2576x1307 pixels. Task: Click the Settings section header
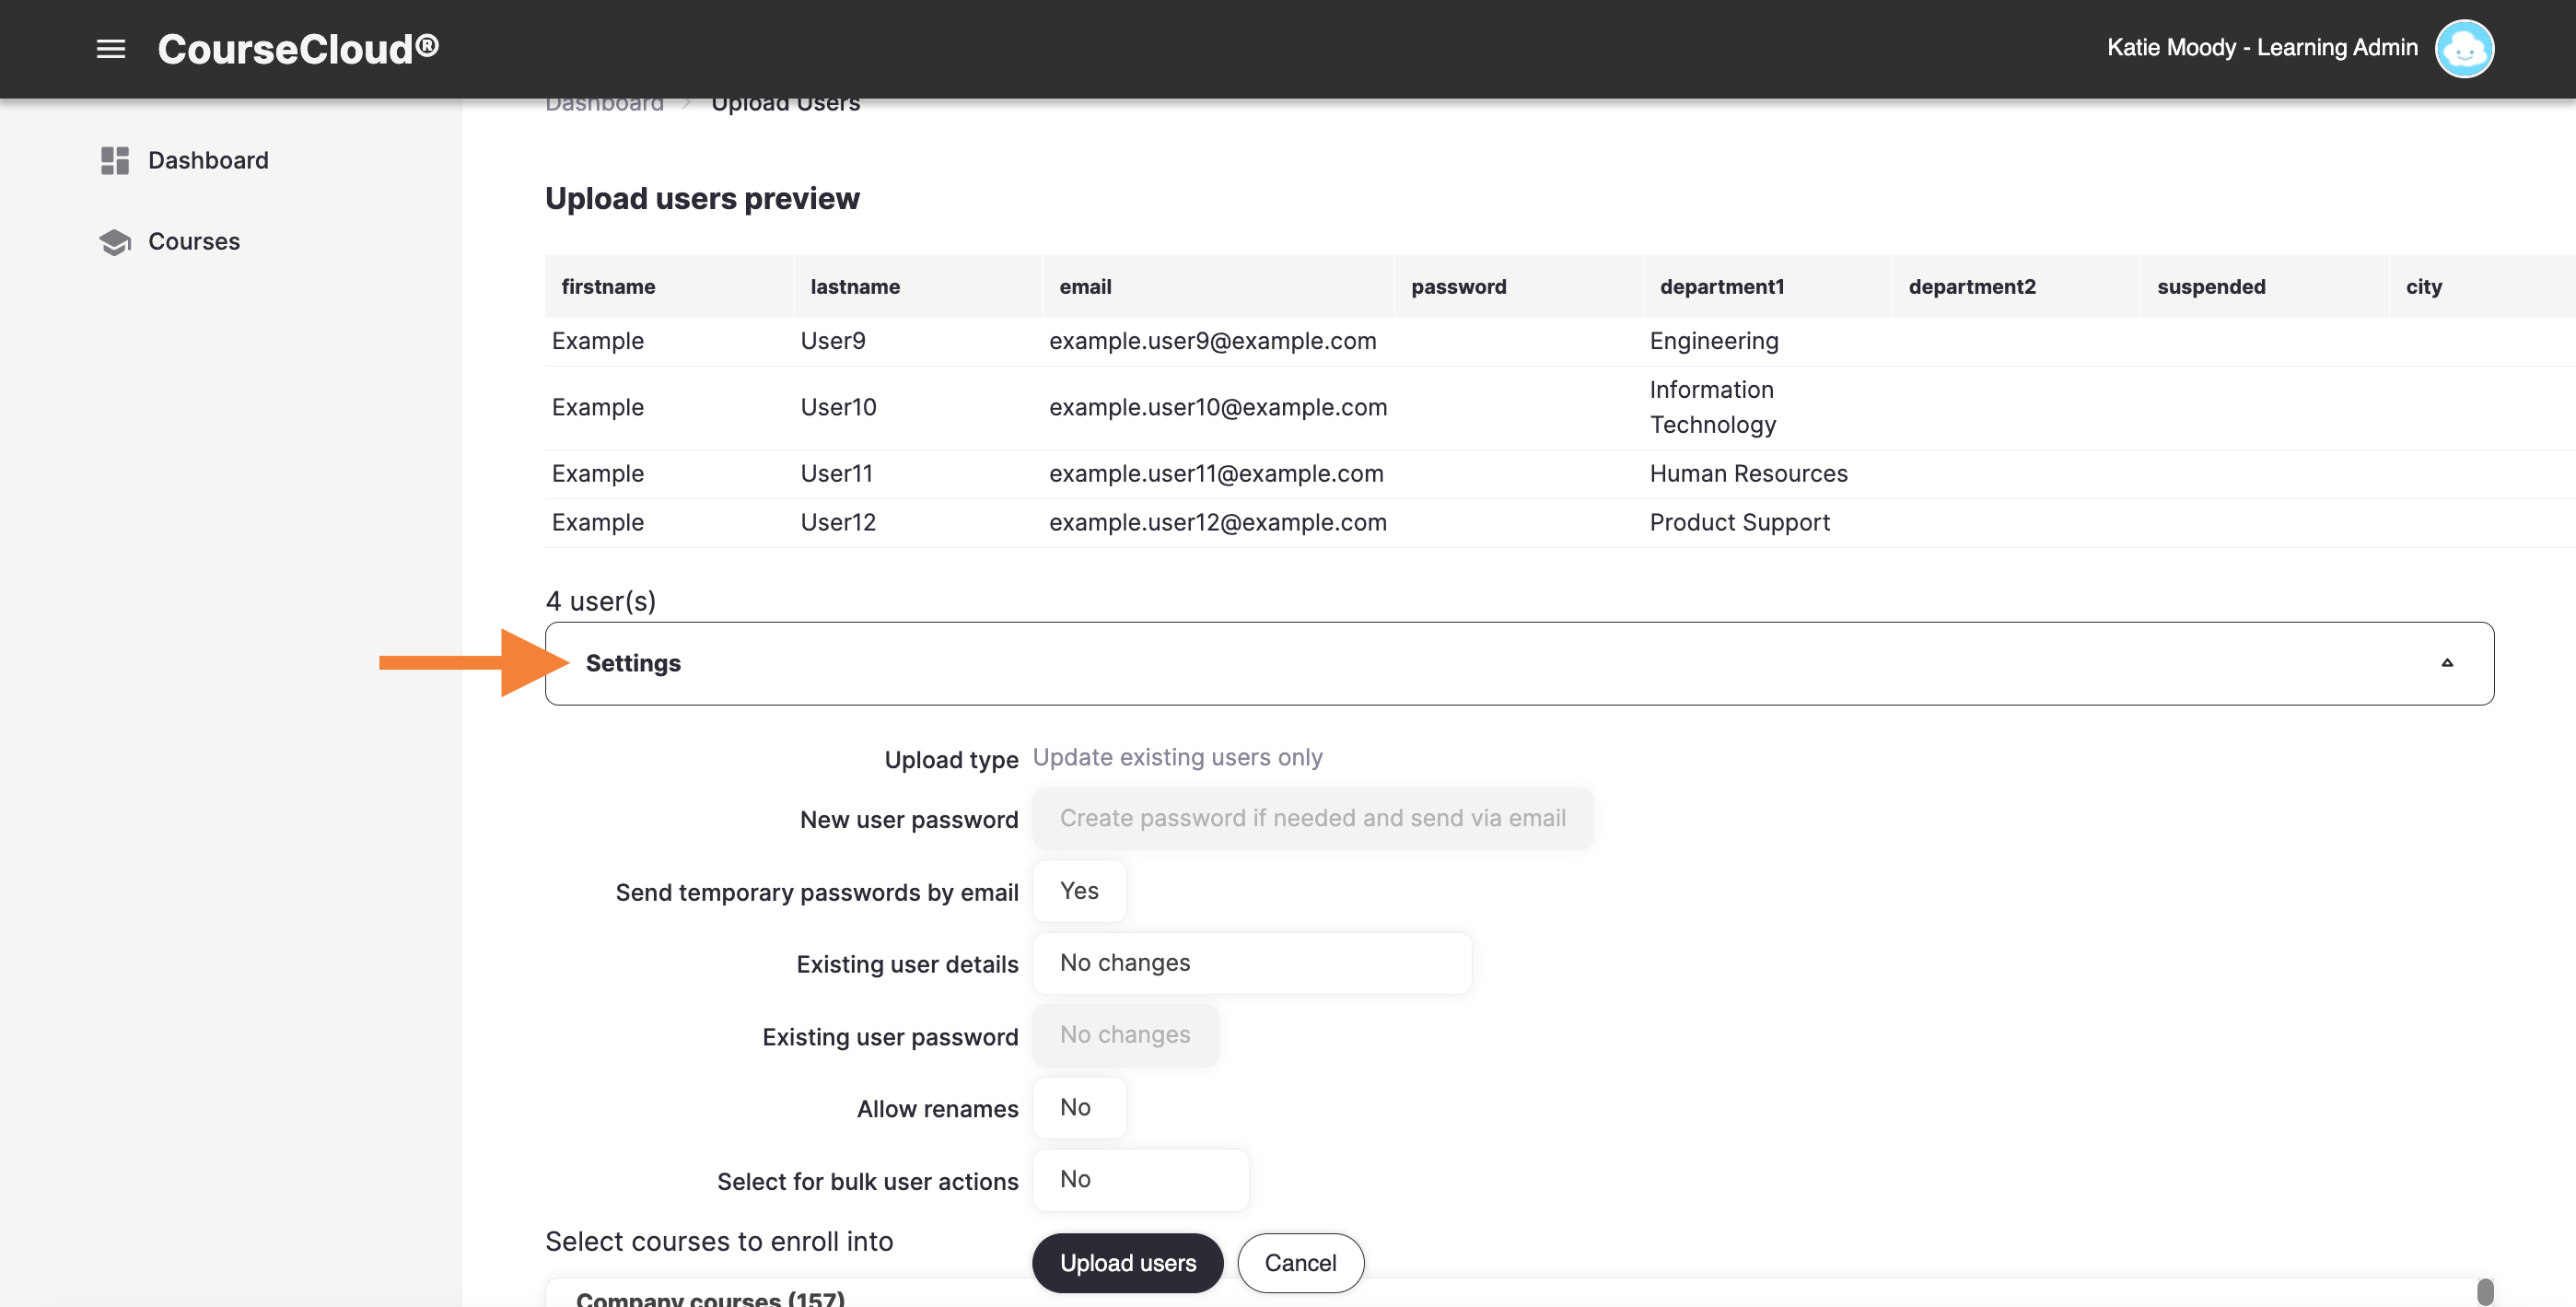click(1519, 663)
